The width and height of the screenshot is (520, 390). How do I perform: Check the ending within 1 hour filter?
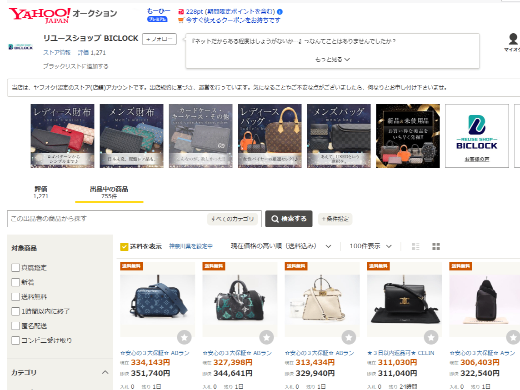(15, 311)
